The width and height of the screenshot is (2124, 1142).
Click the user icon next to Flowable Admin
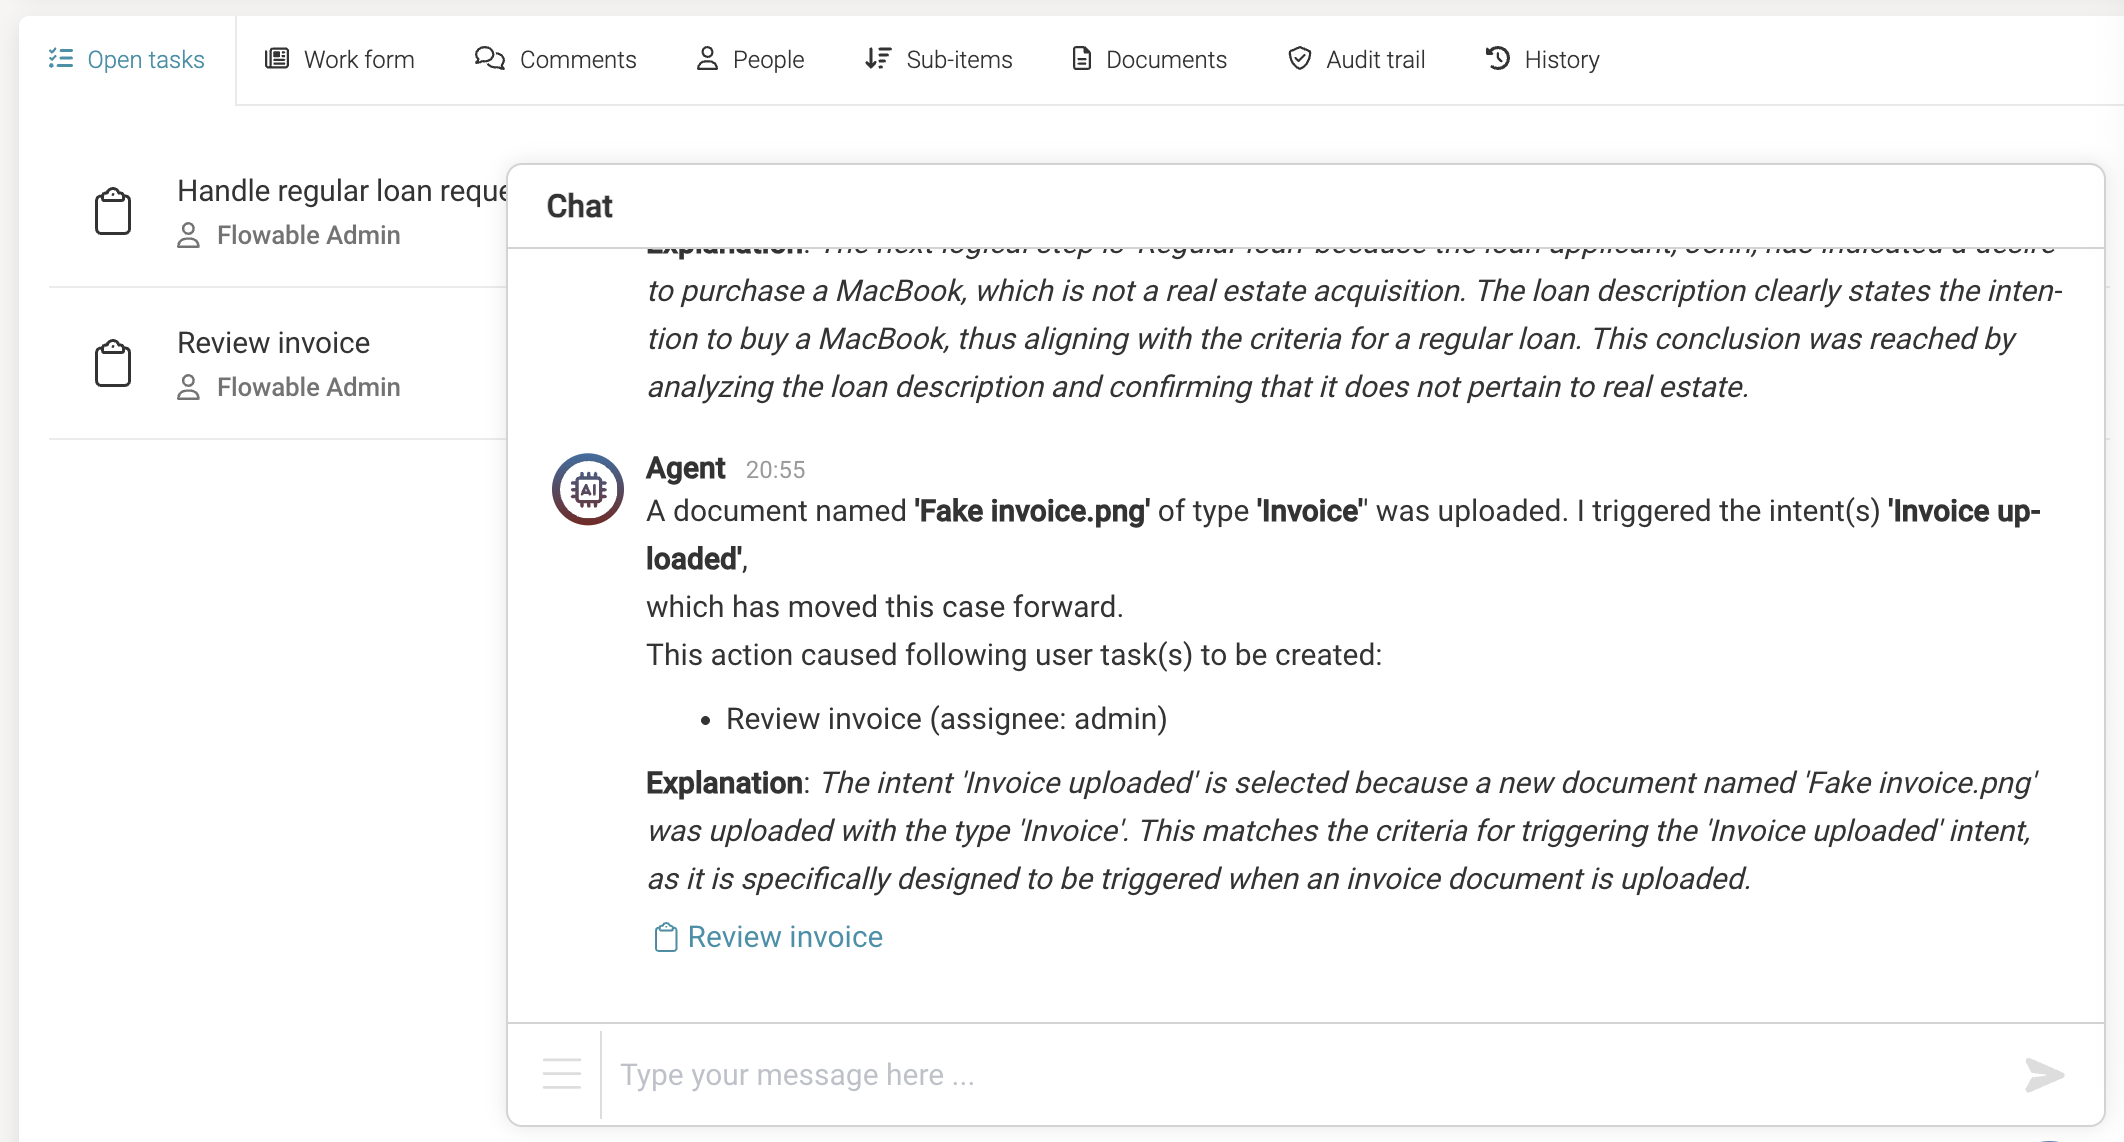[188, 235]
